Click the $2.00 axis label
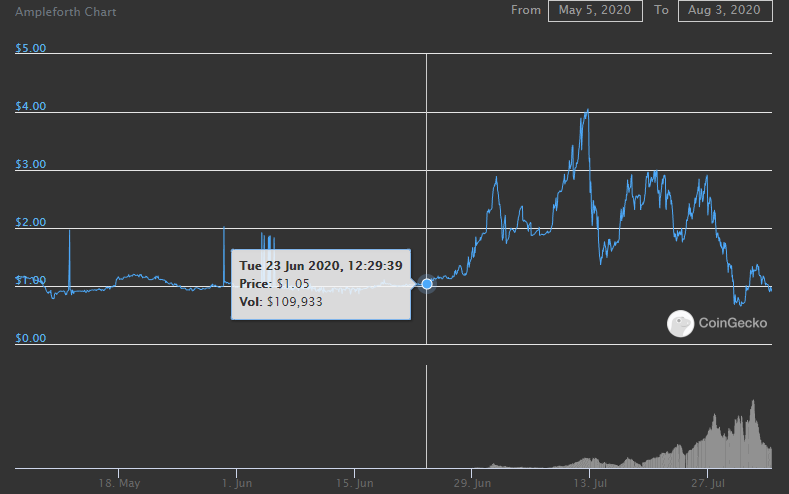 click(31, 222)
